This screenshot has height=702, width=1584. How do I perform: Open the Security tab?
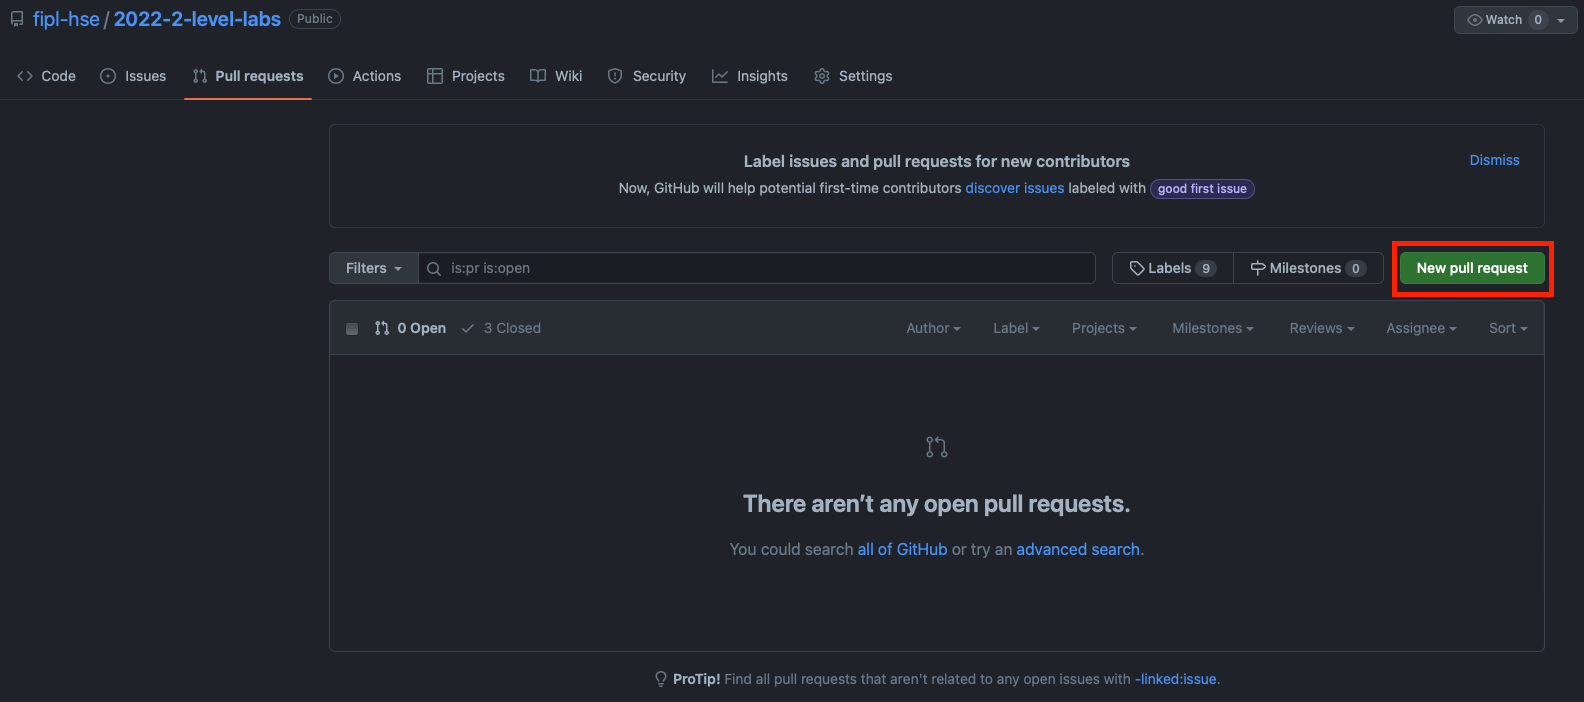647,76
